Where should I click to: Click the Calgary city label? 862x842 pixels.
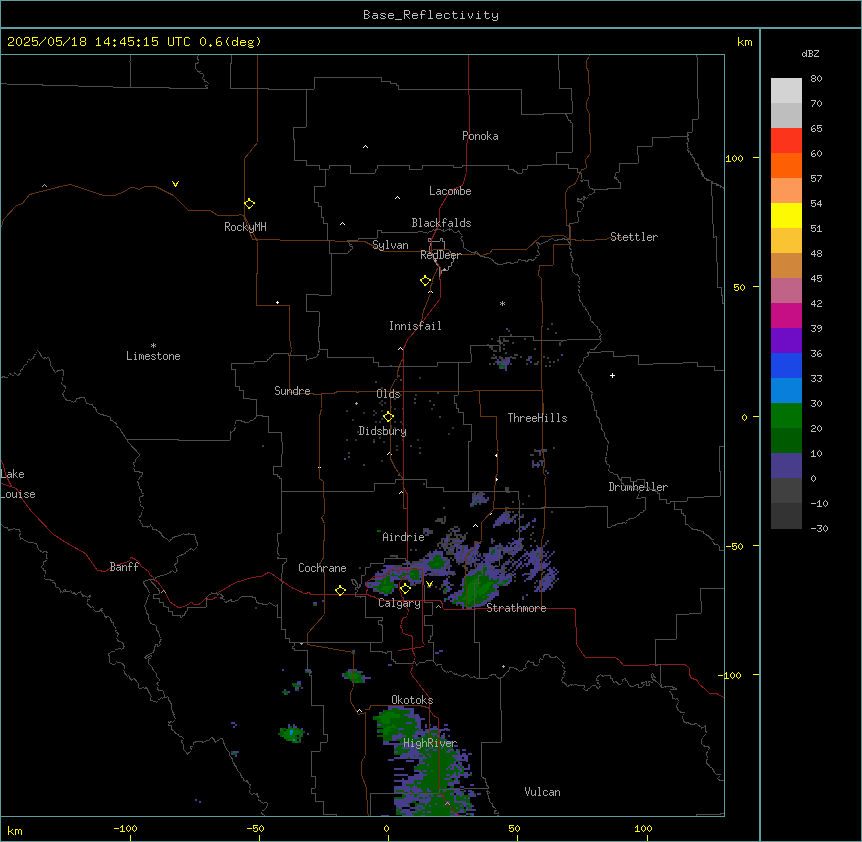(x=399, y=603)
